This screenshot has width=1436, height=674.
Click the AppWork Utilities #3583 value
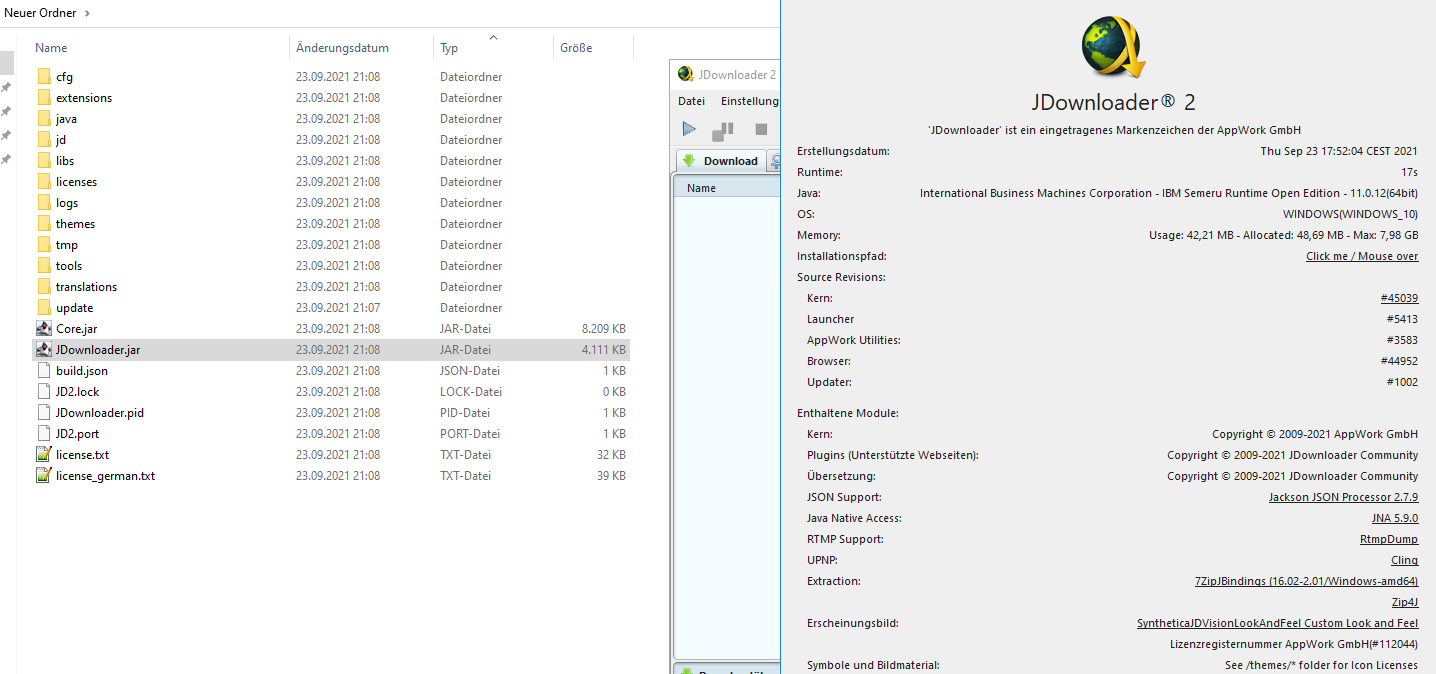1402,341
